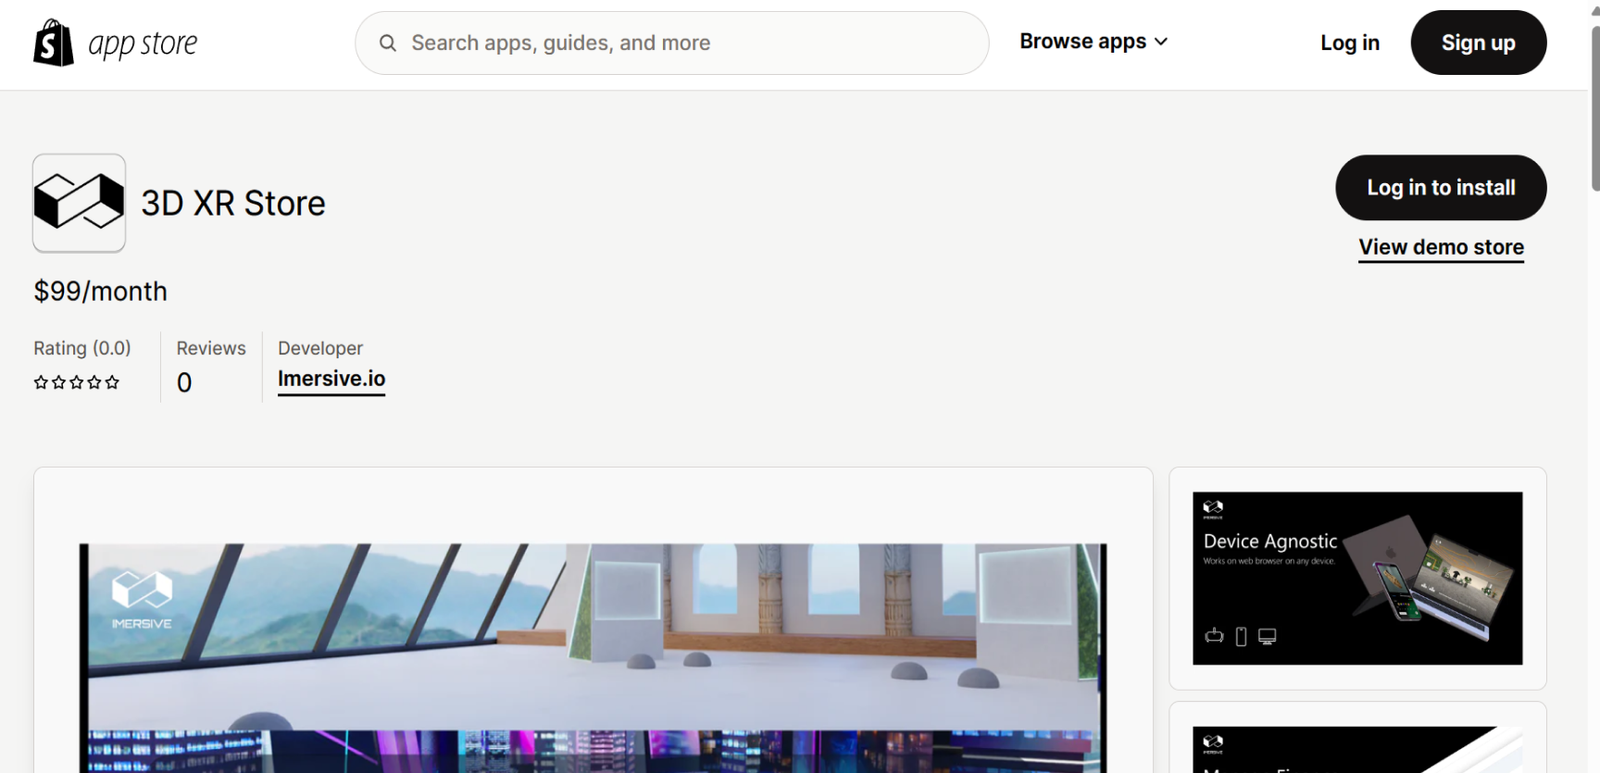Image resolution: width=1600 pixels, height=773 pixels.
Task: Click the magnifying glass search icon
Action: click(x=388, y=43)
